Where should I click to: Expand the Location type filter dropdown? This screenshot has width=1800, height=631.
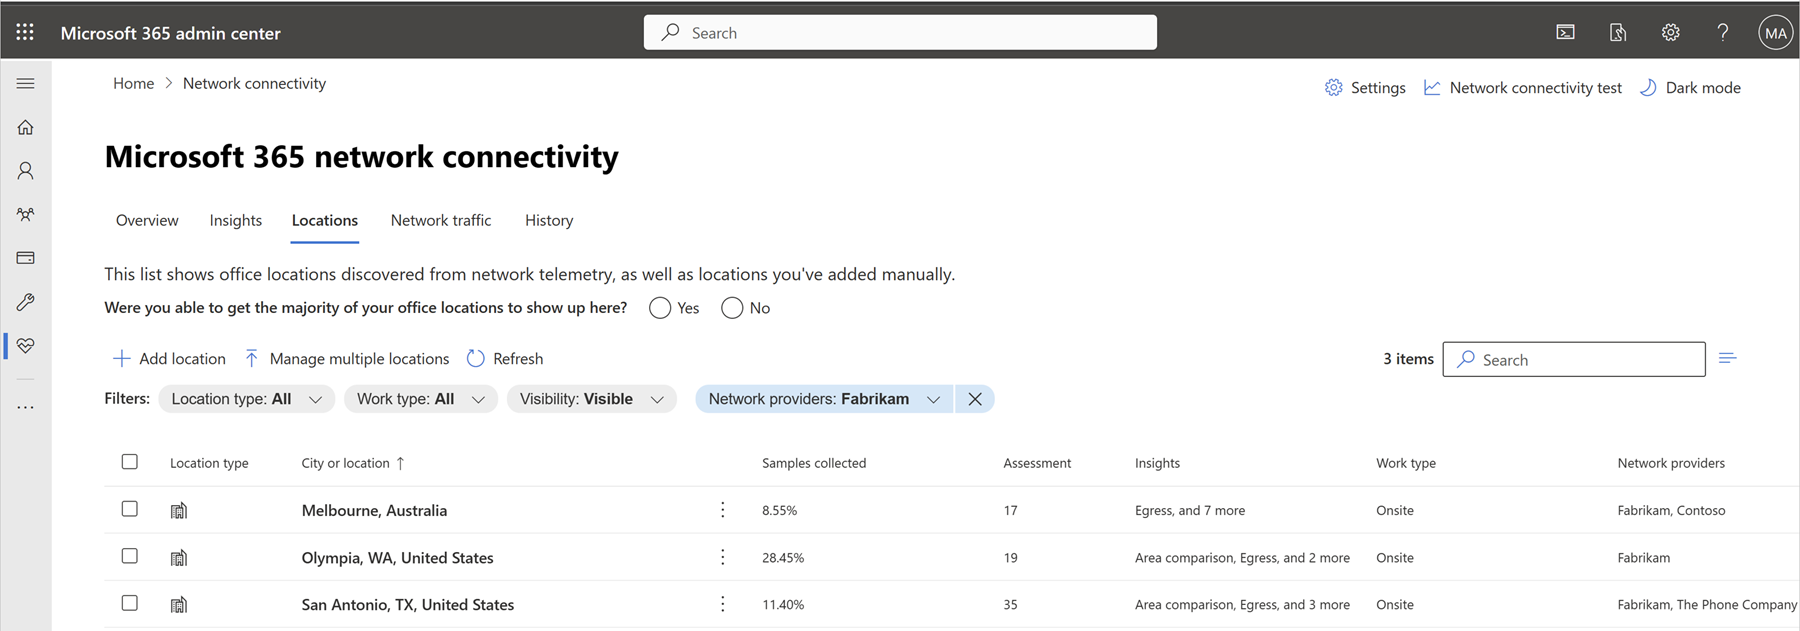246,399
